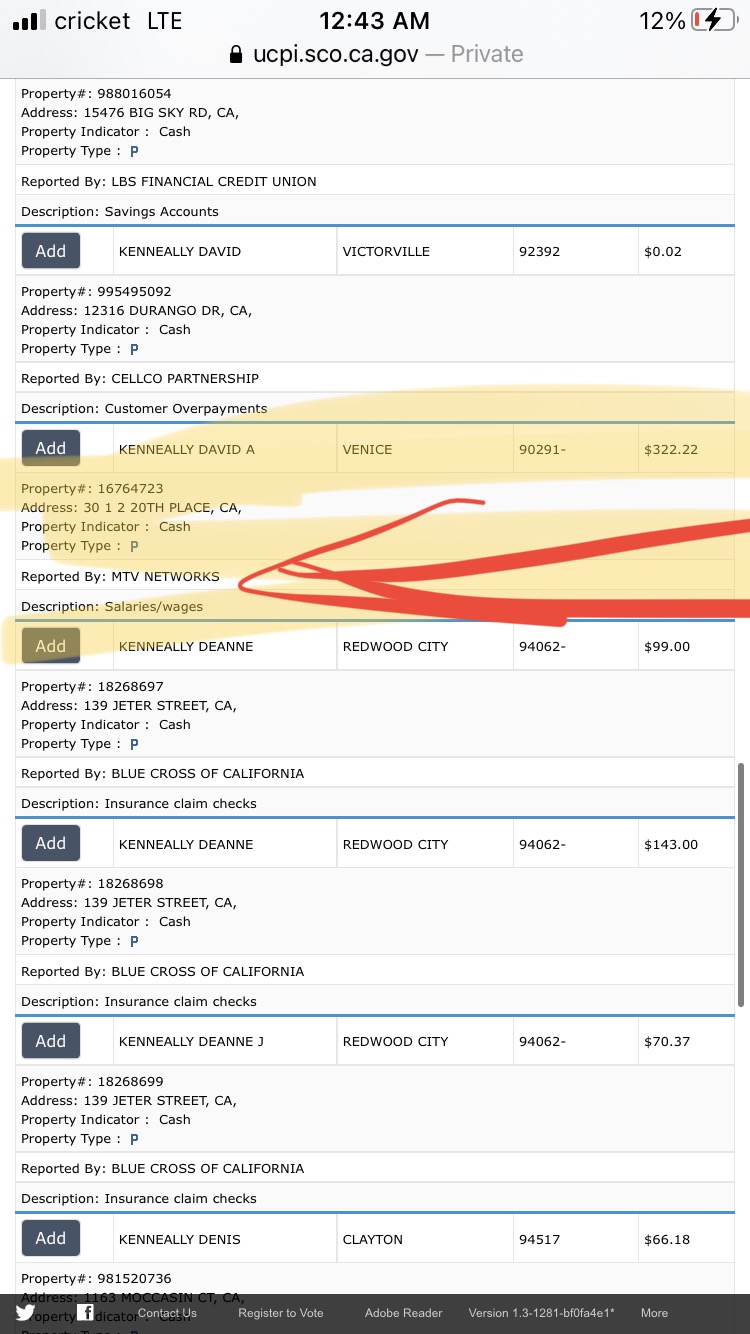Add the KENNEALLY DENIS Clayton property

click(51, 1238)
